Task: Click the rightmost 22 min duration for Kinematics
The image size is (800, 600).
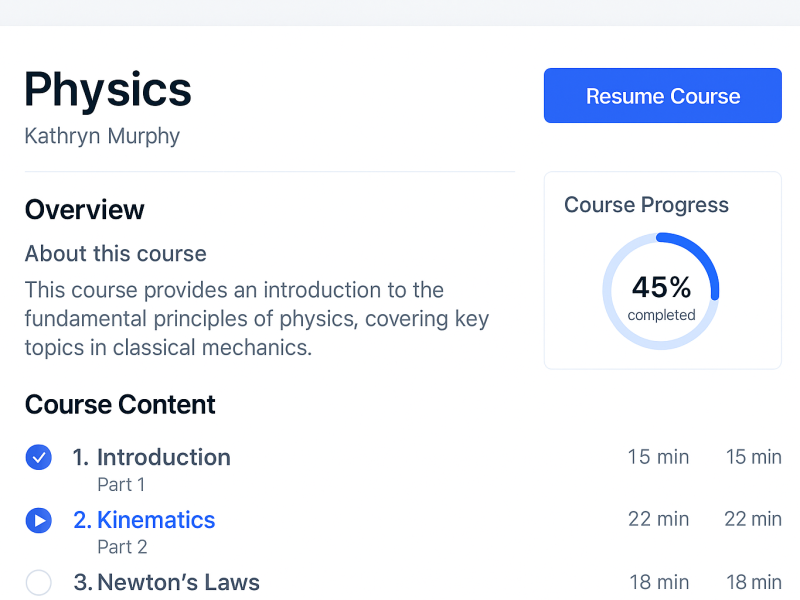Action: click(753, 519)
